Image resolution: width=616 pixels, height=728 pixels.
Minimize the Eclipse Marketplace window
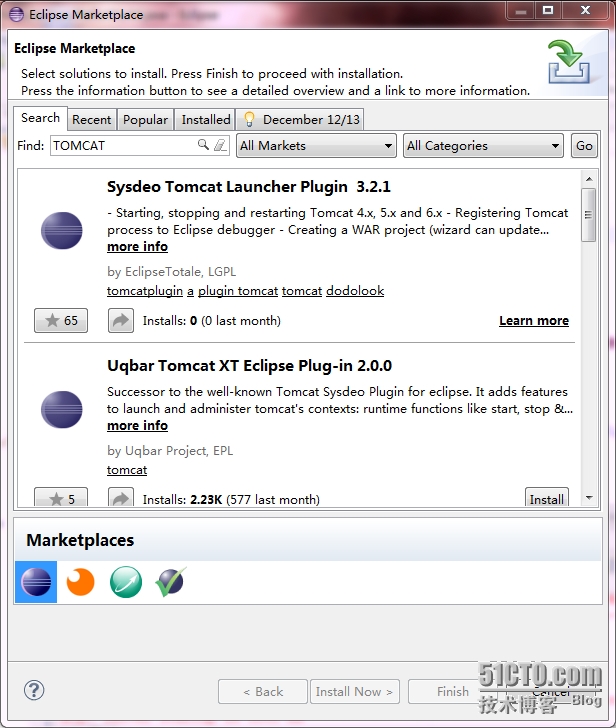coord(521,10)
